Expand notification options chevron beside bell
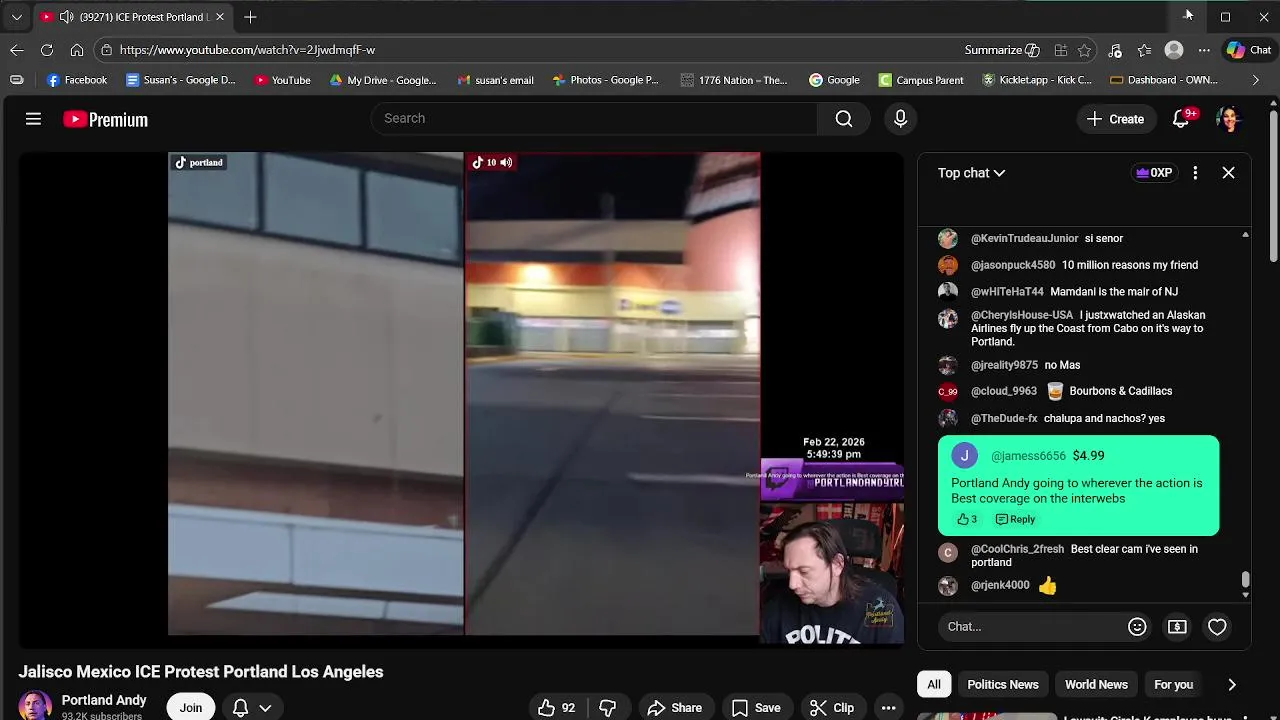The image size is (1280, 720). pos(265,708)
